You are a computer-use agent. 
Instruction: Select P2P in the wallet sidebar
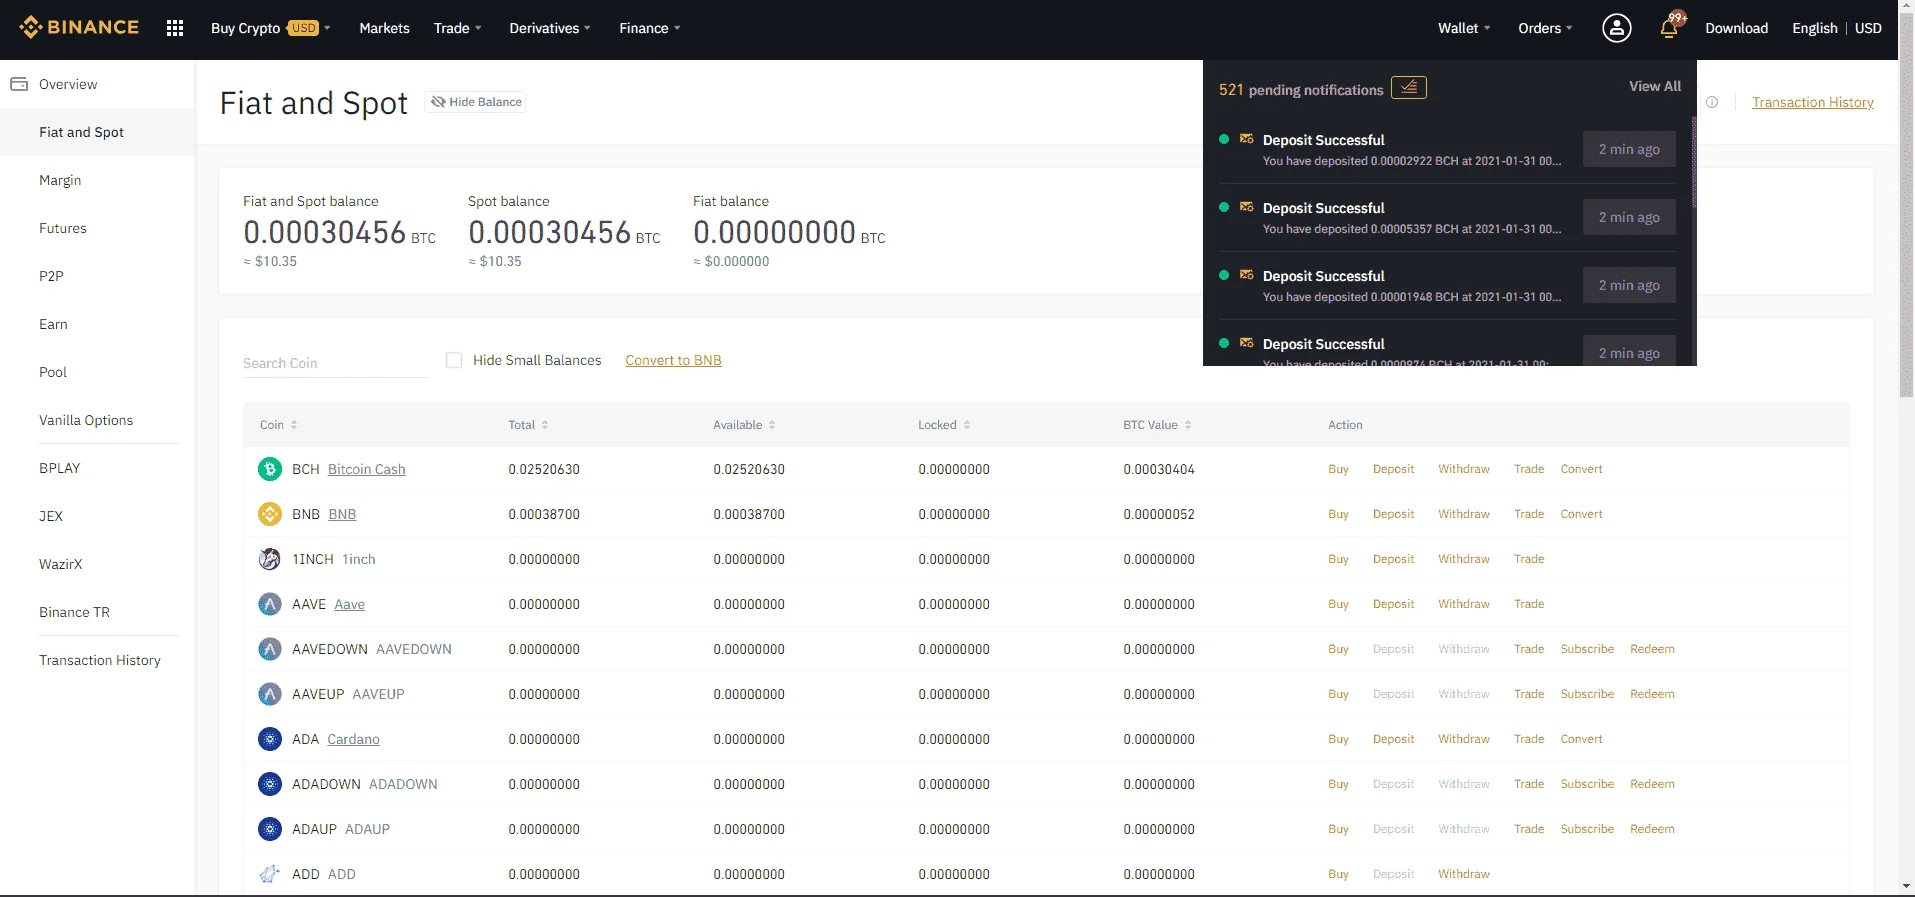click(x=97, y=276)
